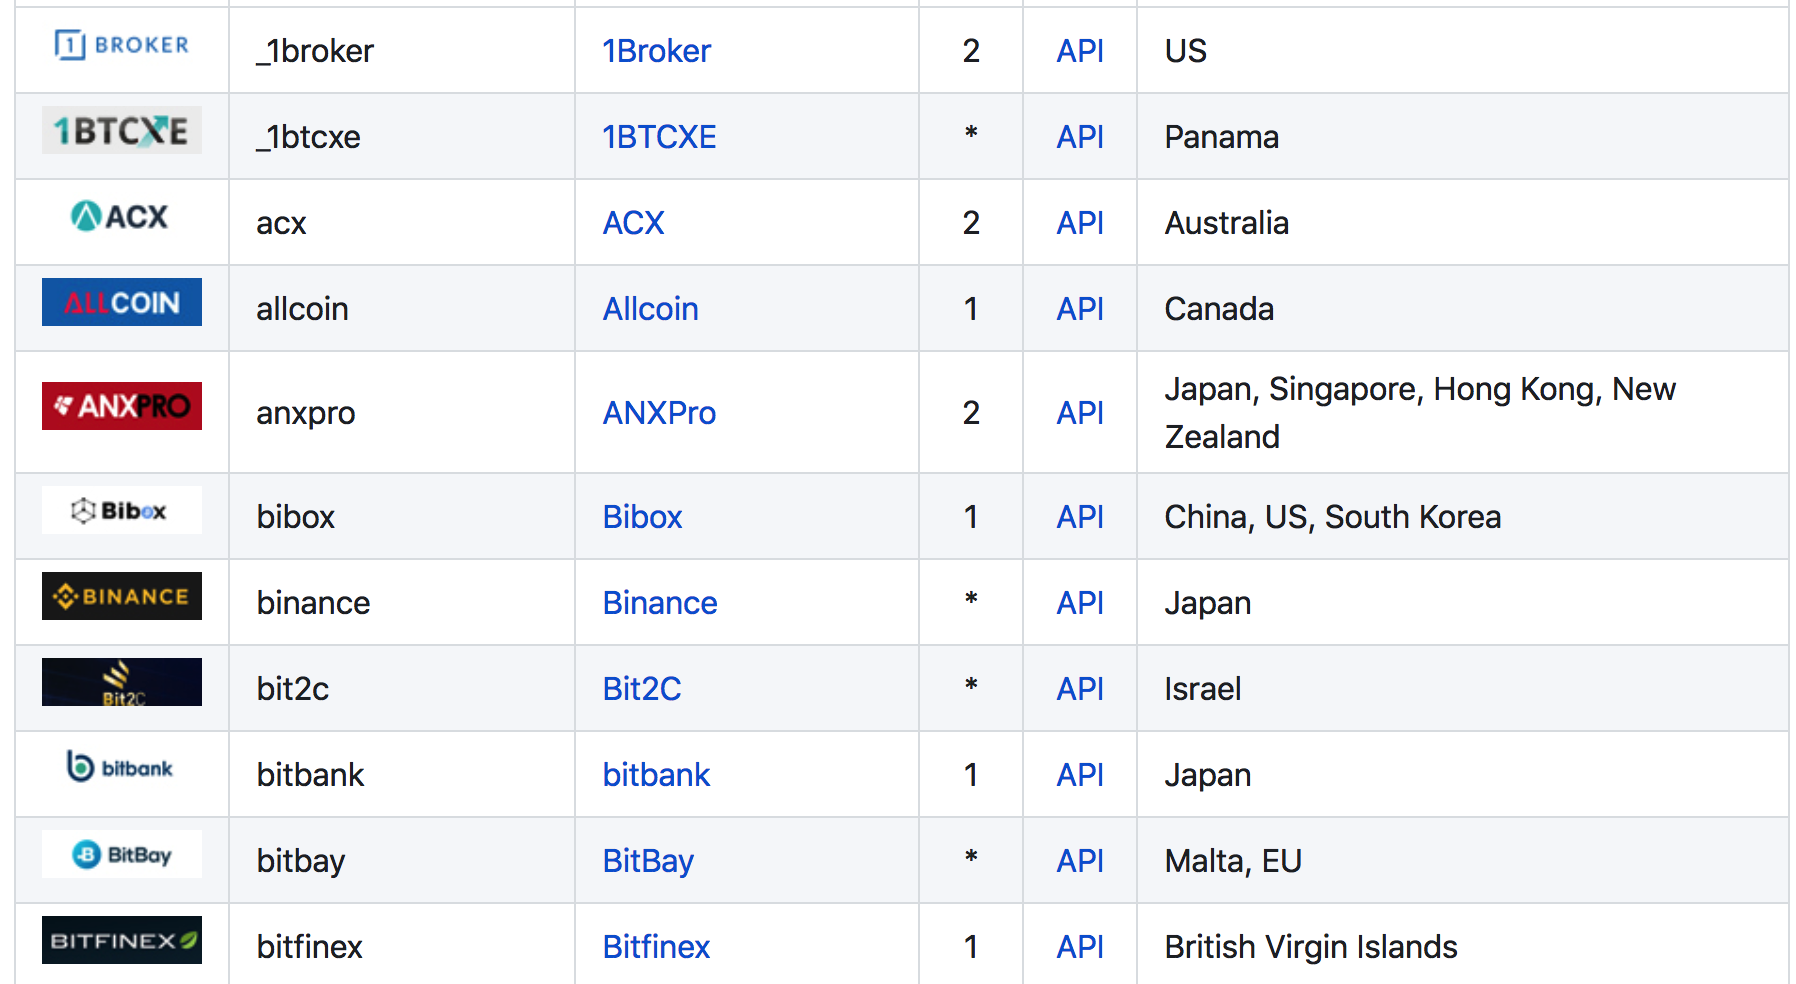Viewport: 1796px width, 984px height.
Task: Click the 1Broker logo icon
Action: pyautogui.click(x=122, y=45)
